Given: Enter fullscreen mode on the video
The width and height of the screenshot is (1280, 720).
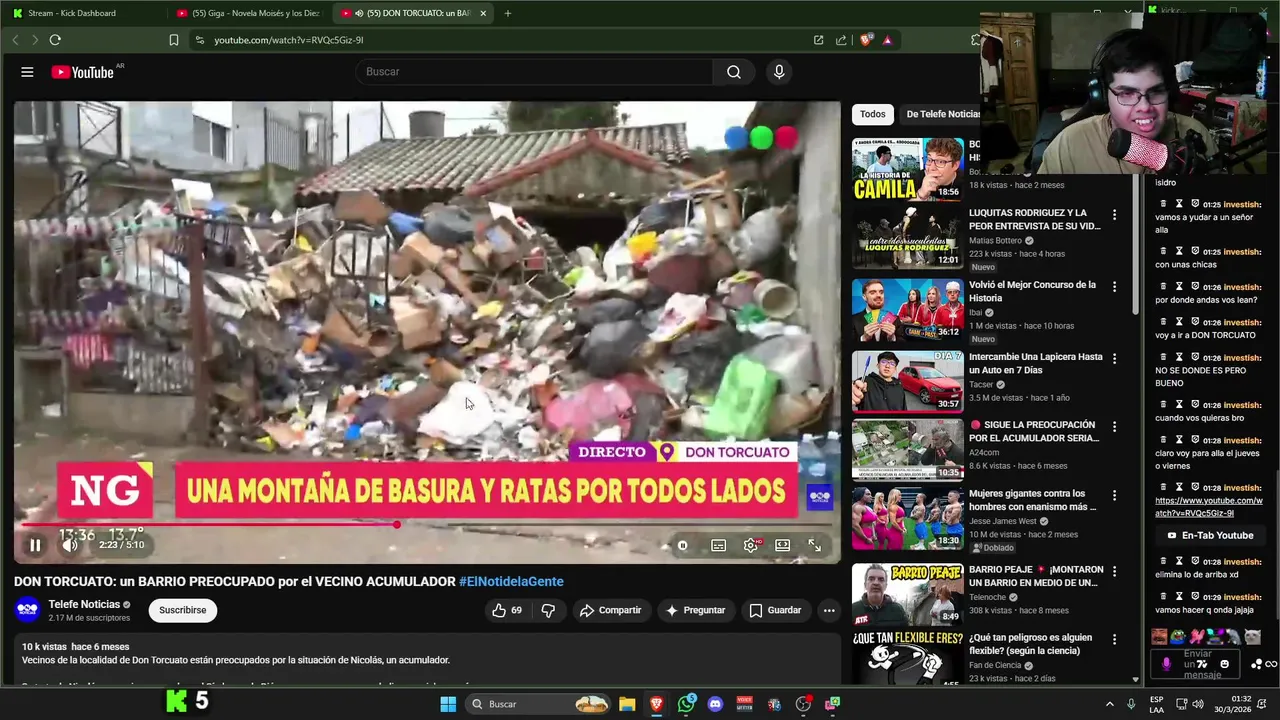Looking at the screenshot, I should 814,545.
